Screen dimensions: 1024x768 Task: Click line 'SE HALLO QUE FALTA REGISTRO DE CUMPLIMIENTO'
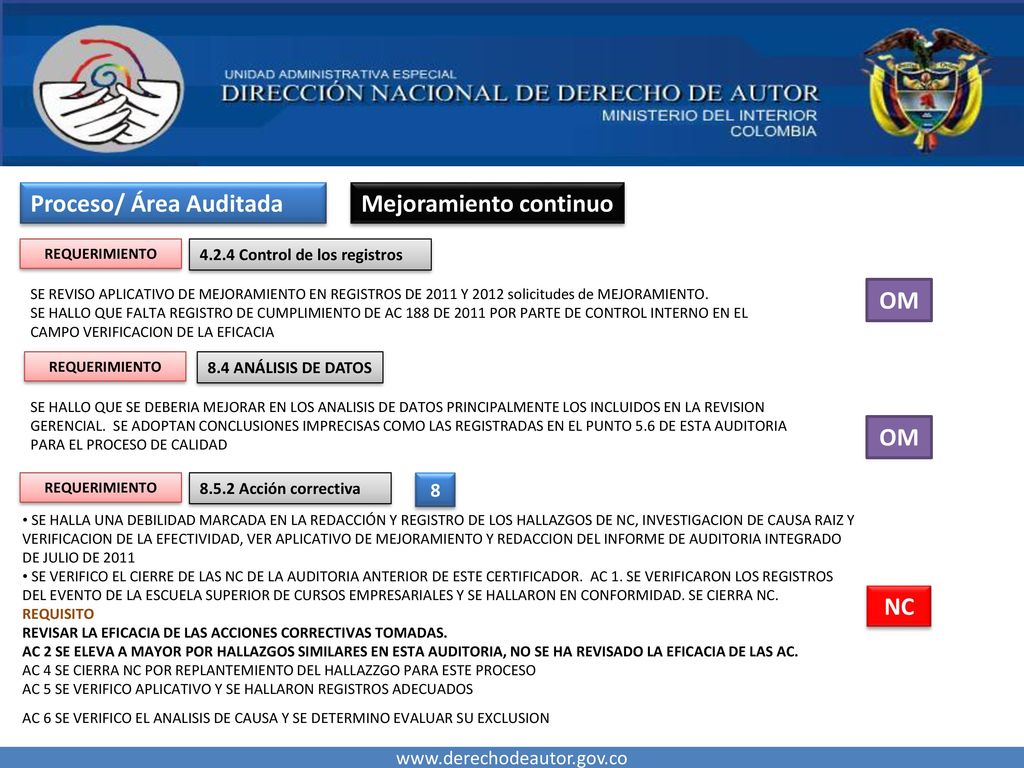(389, 313)
